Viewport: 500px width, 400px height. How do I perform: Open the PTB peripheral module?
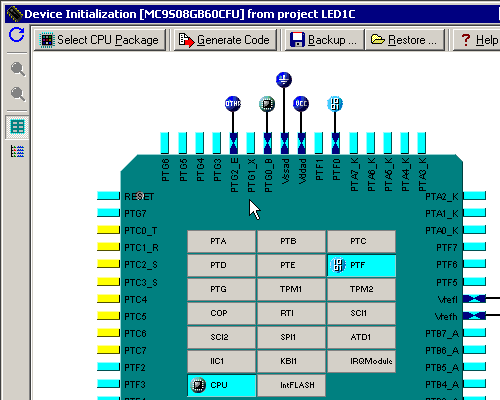pyautogui.click(x=291, y=241)
